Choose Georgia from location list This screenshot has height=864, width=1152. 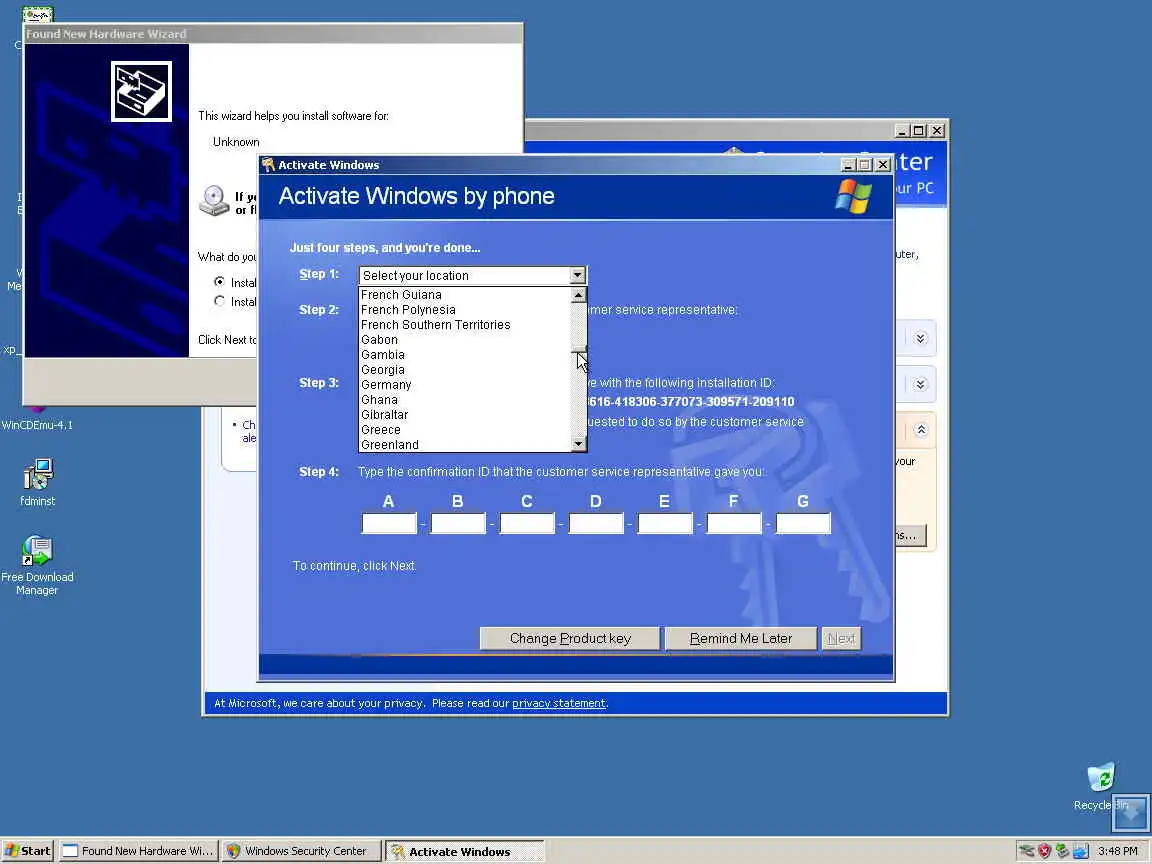pos(465,370)
